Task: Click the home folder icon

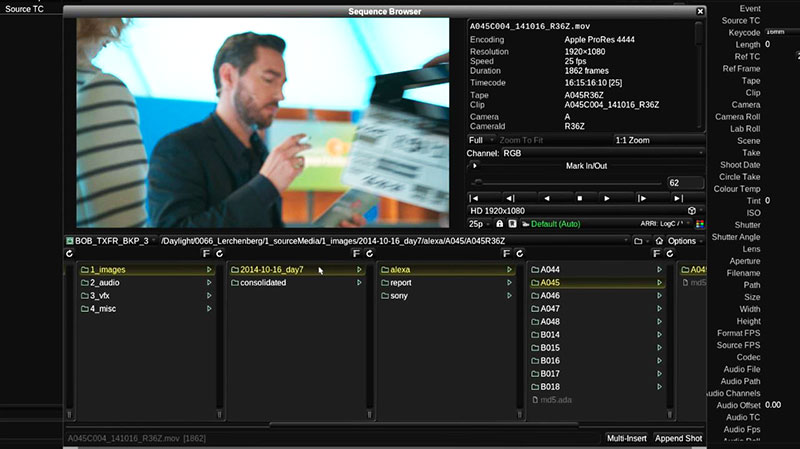Action: point(659,241)
